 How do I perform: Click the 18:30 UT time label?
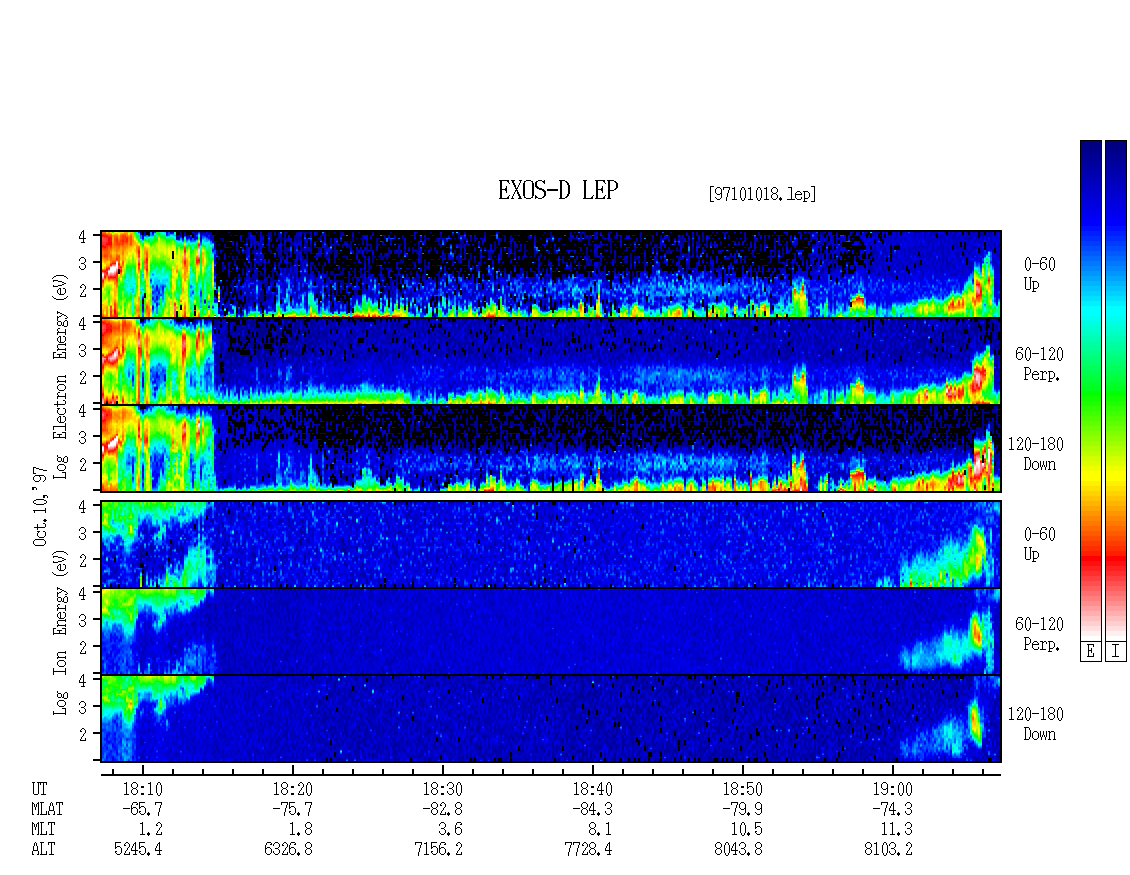coord(442,789)
